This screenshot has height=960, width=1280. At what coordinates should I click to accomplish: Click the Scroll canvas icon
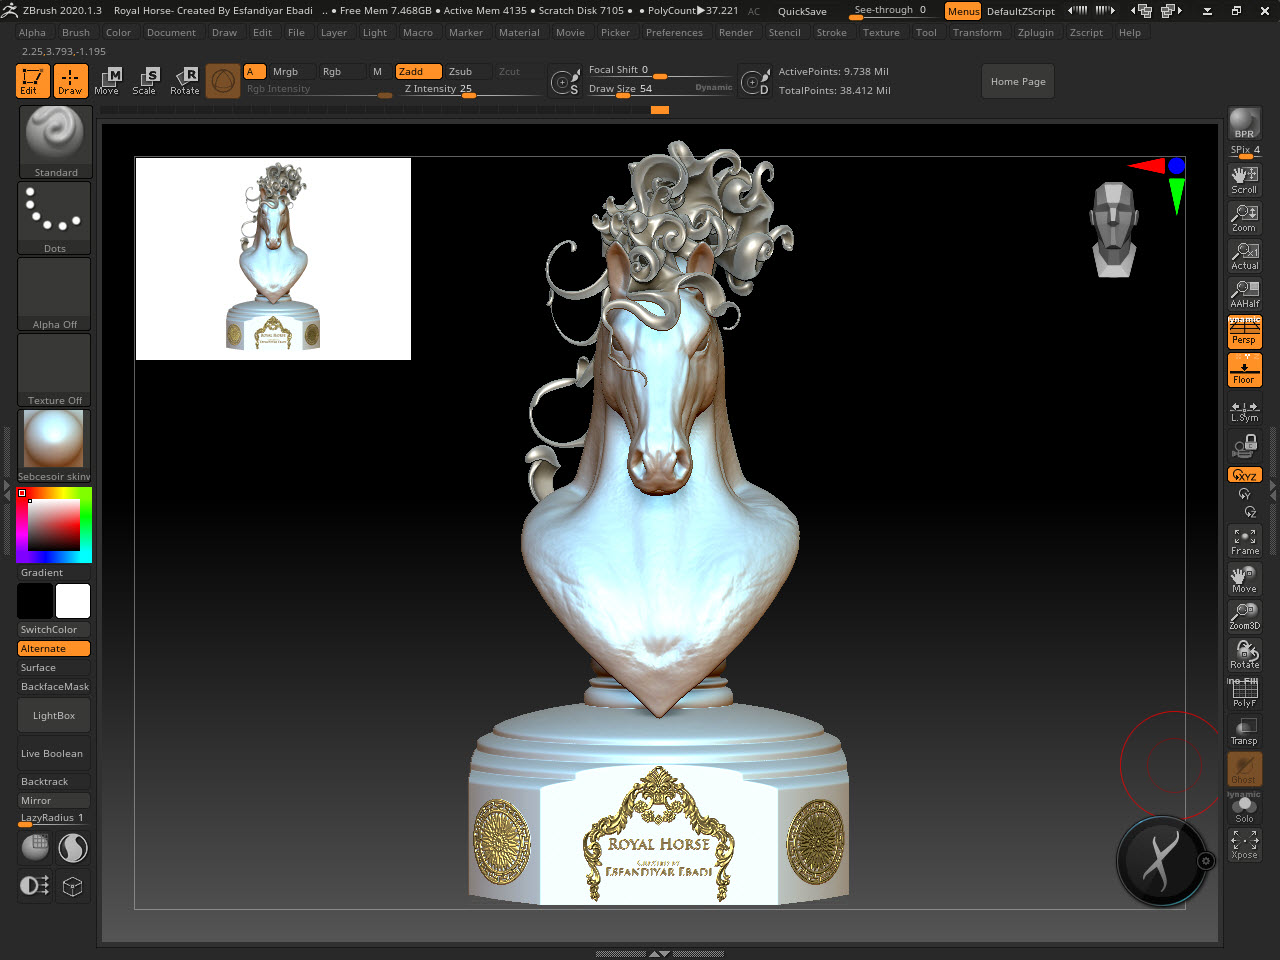(x=1244, y=179)
